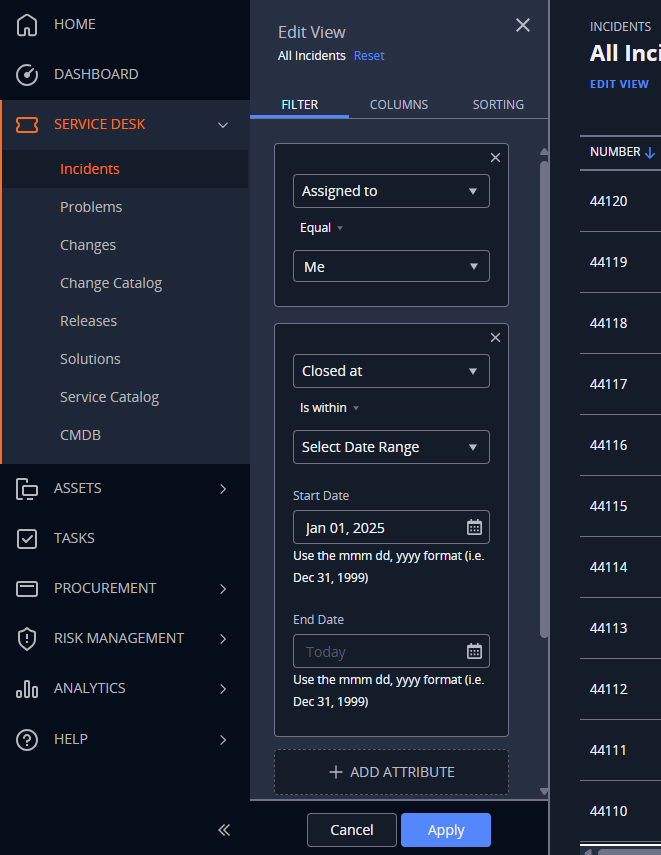The width and height of the screenshot is (661, 855).
Task: Click the Help question mark icon
Action: tap(27, 740)
